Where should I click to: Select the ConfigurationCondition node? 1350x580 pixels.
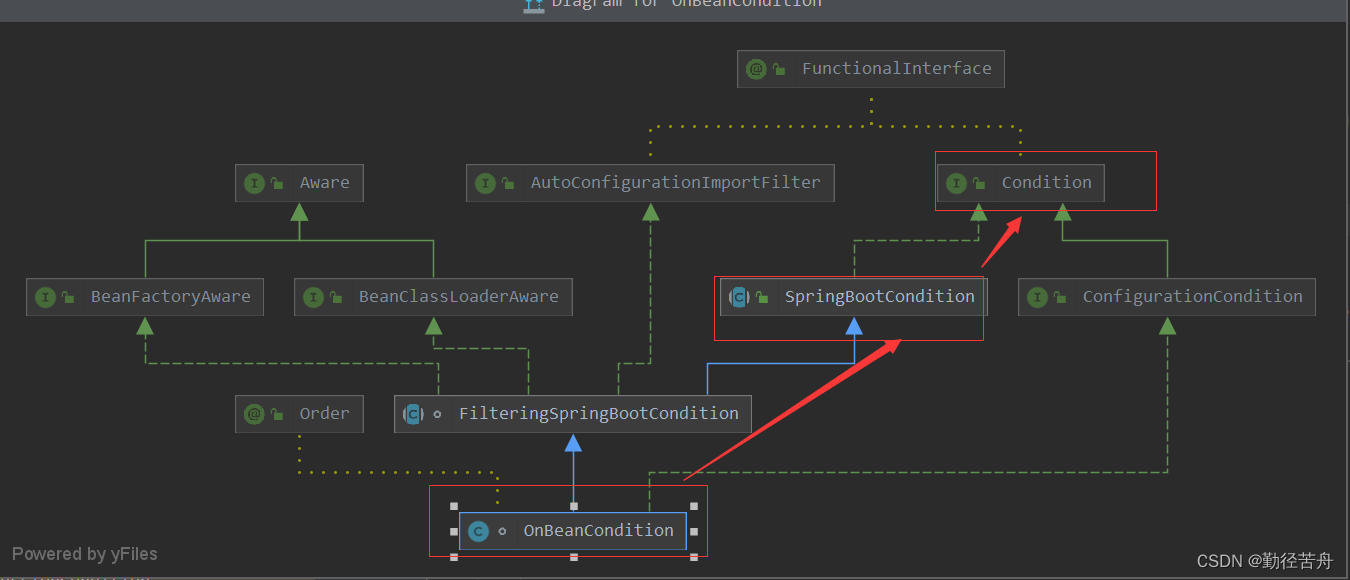1167,297
